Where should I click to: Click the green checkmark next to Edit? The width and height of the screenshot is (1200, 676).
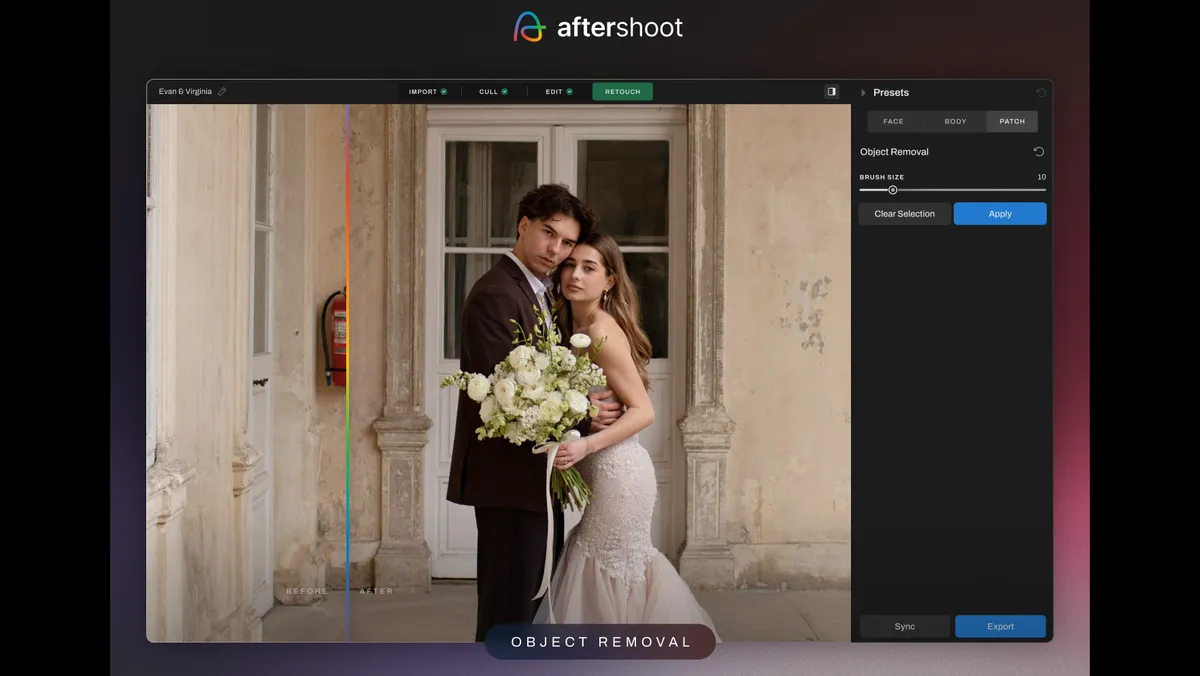pos(570,92)
